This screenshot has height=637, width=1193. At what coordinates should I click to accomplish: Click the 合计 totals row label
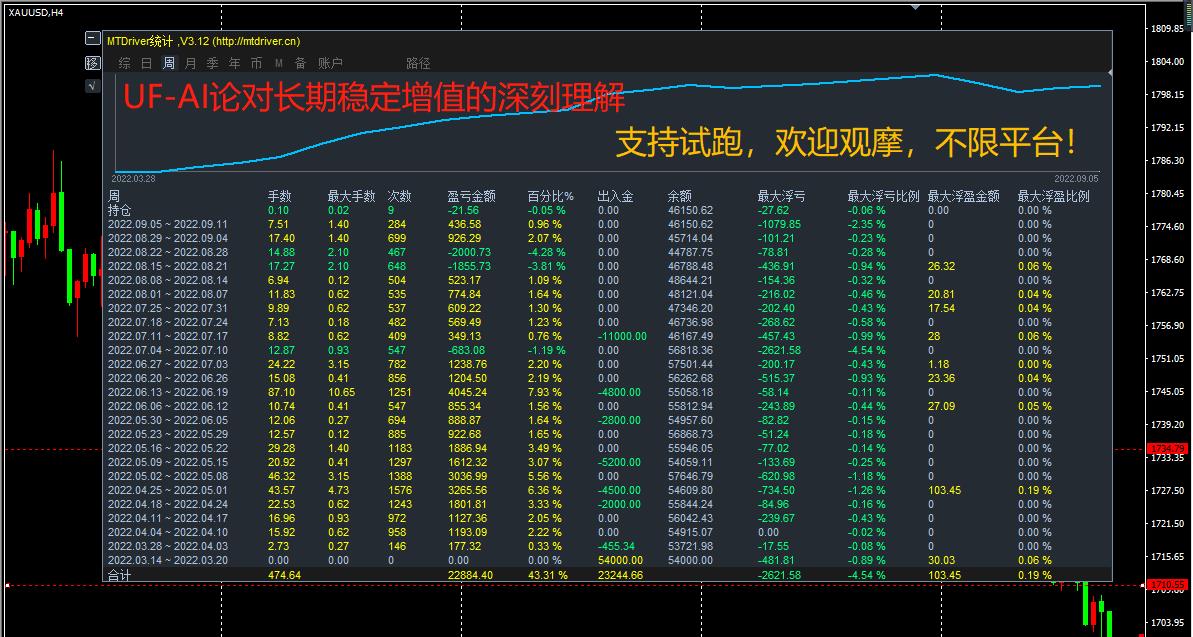point(119,575)
